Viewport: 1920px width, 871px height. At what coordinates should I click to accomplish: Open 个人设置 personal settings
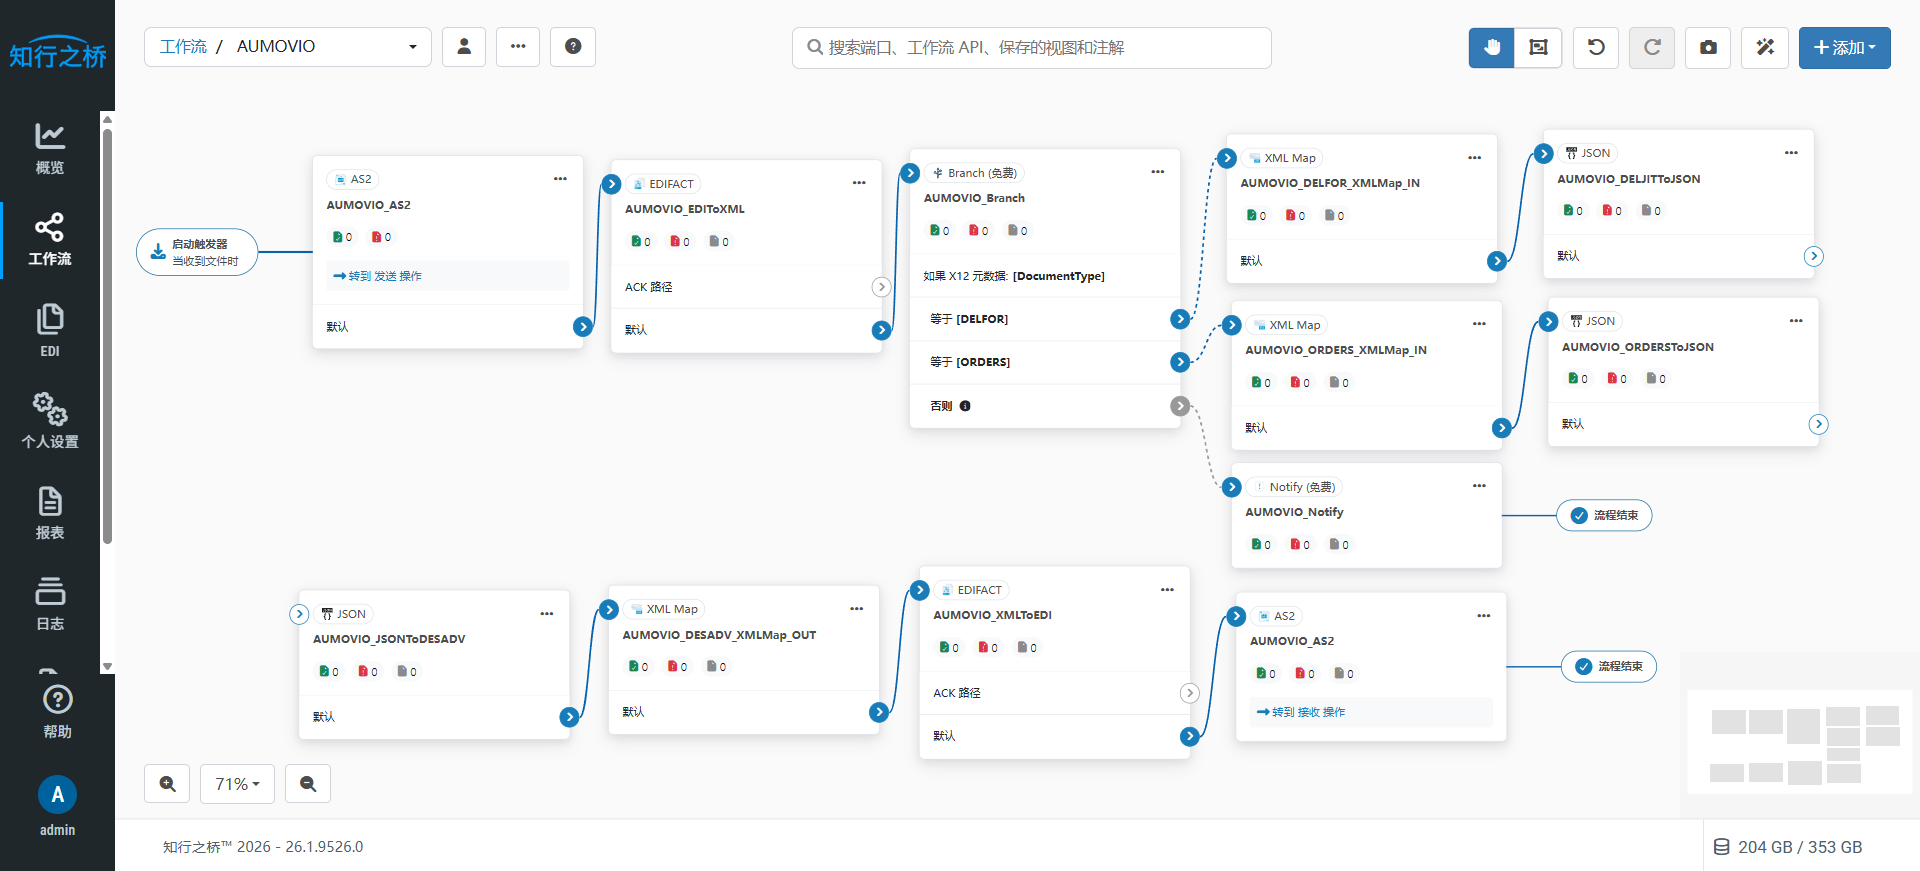[50, 421]
